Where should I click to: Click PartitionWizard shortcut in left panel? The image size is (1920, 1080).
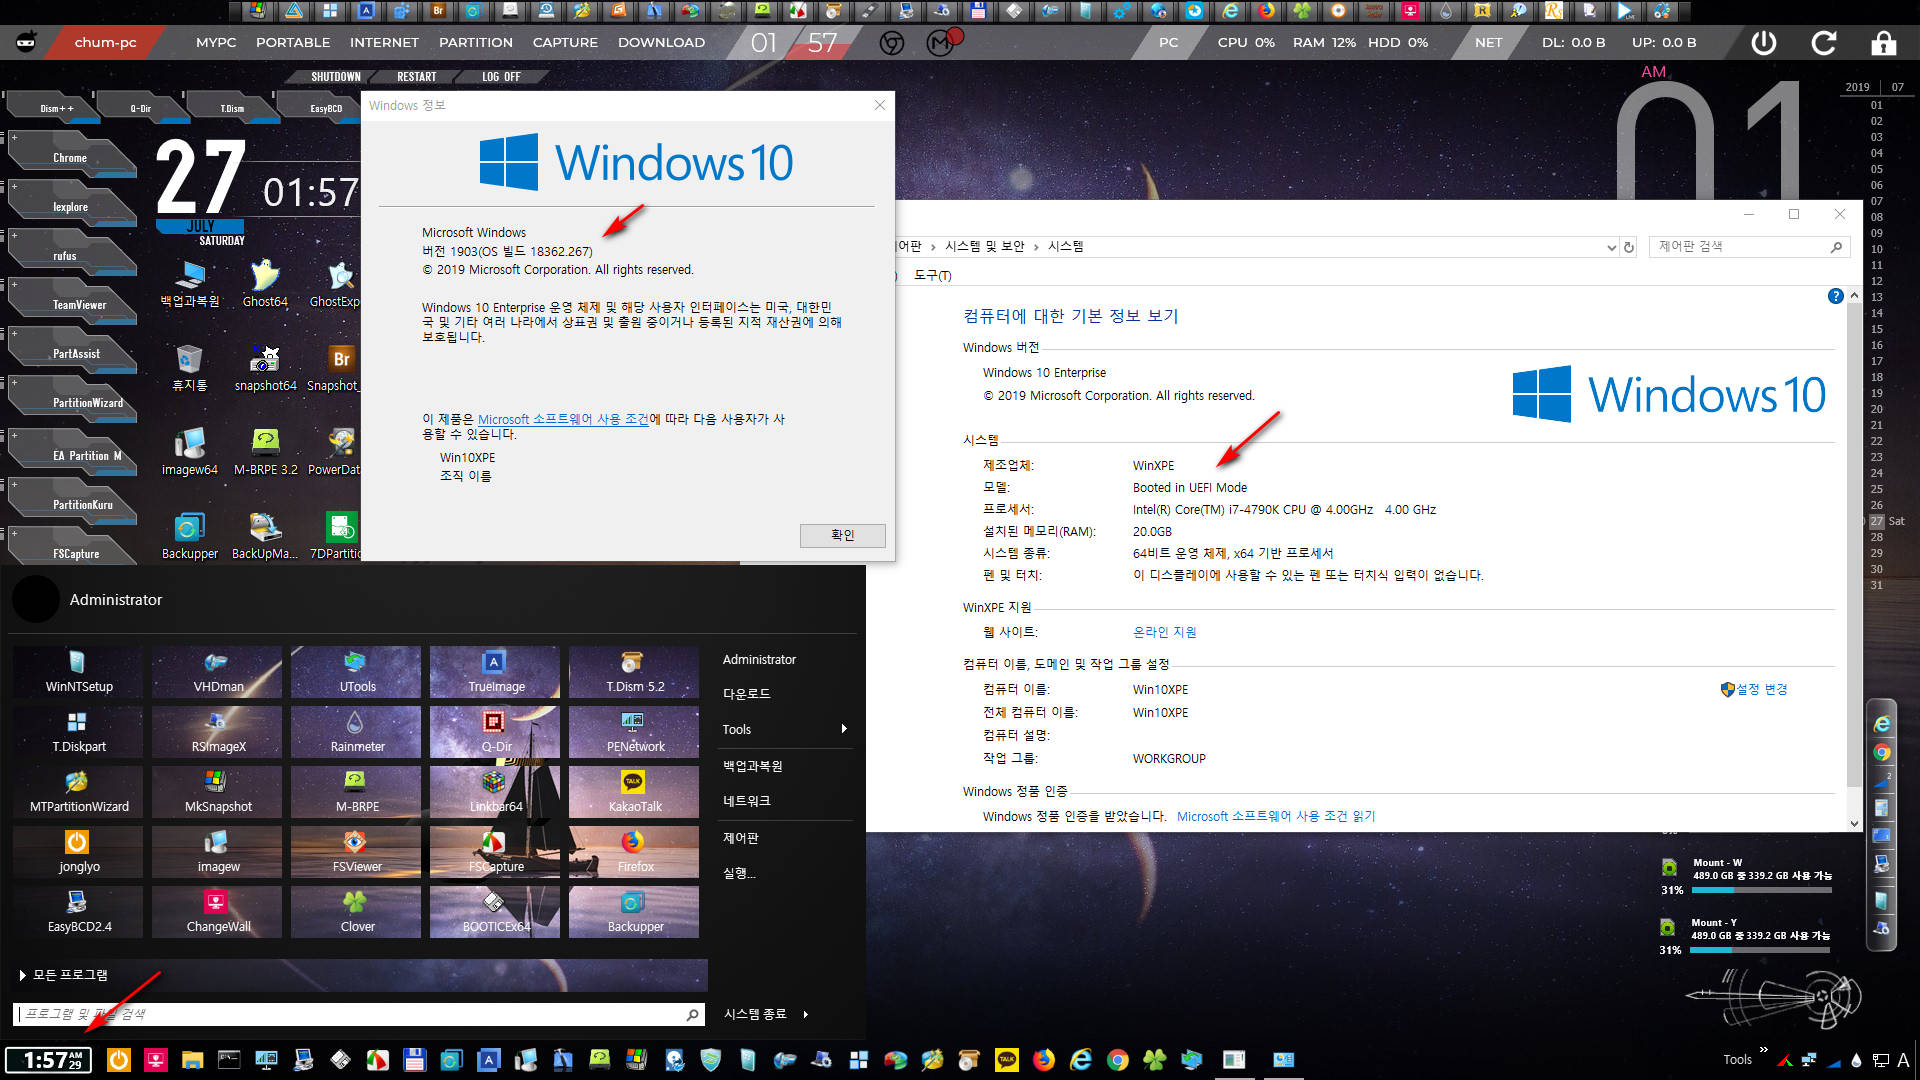[x=72, y=402]
